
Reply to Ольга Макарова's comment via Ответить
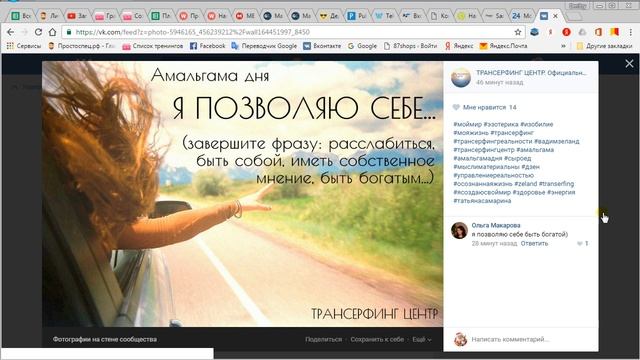pos(534,243)
